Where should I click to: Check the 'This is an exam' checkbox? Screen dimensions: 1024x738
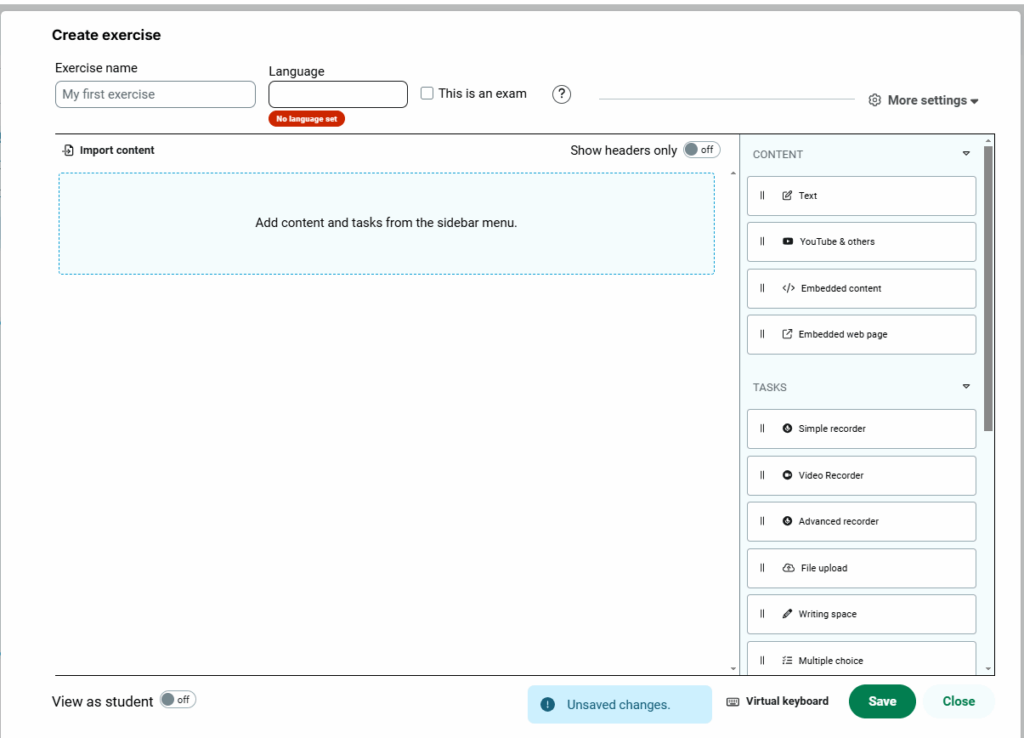427,93
